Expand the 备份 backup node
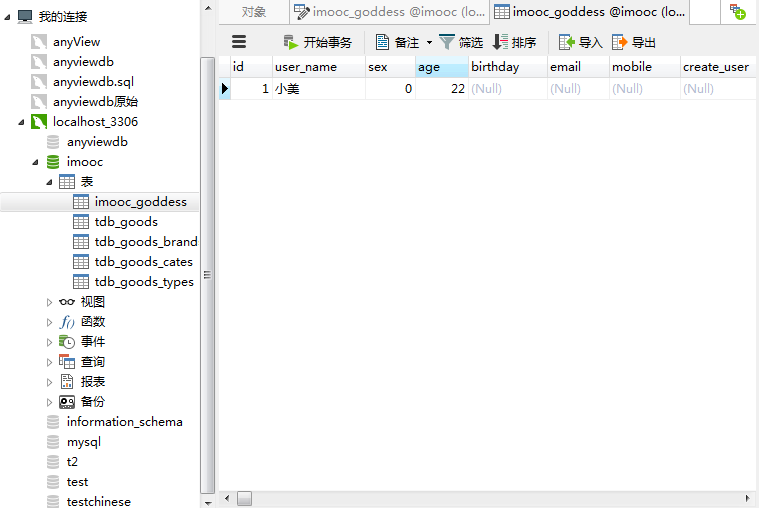 click(x=49, y=402)
